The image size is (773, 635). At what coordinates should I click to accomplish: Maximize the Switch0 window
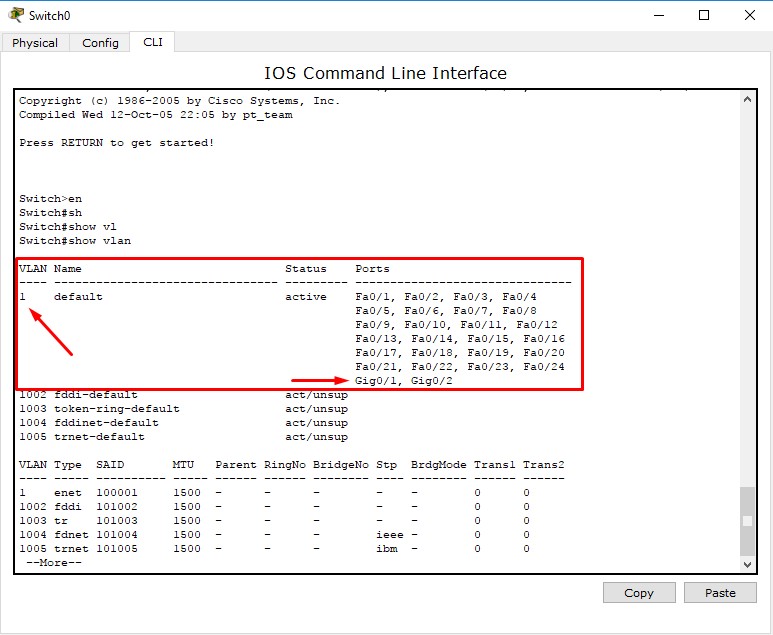pyautogui.click(x=704, y=15)
